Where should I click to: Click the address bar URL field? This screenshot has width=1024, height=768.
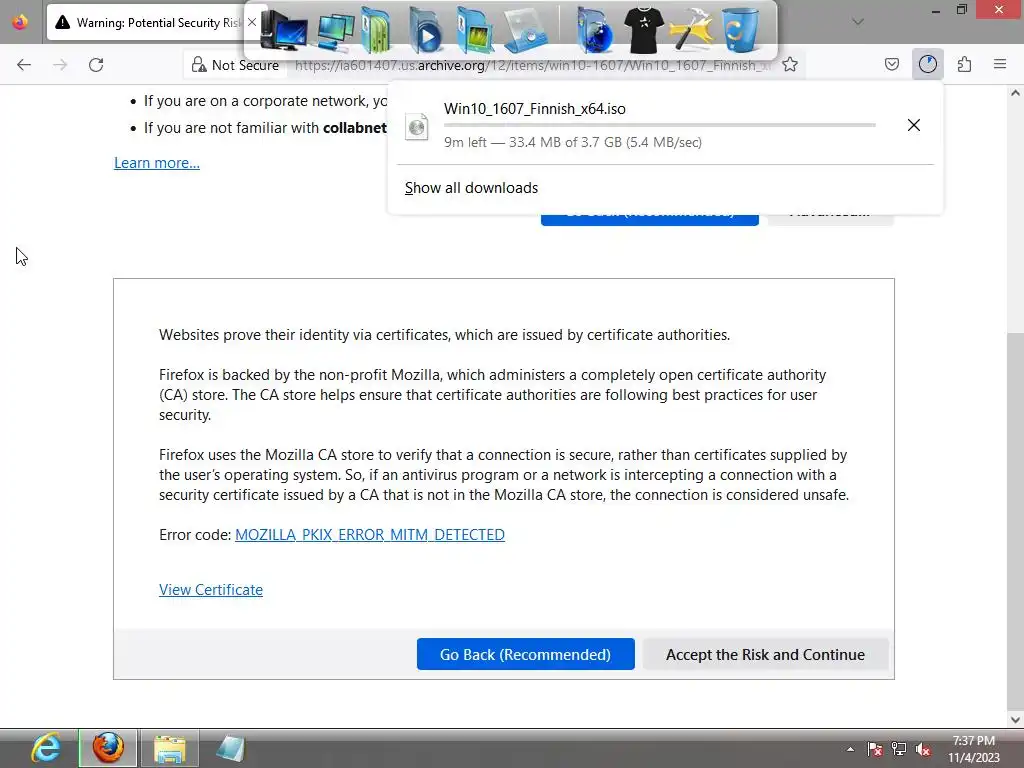point(532,65)
